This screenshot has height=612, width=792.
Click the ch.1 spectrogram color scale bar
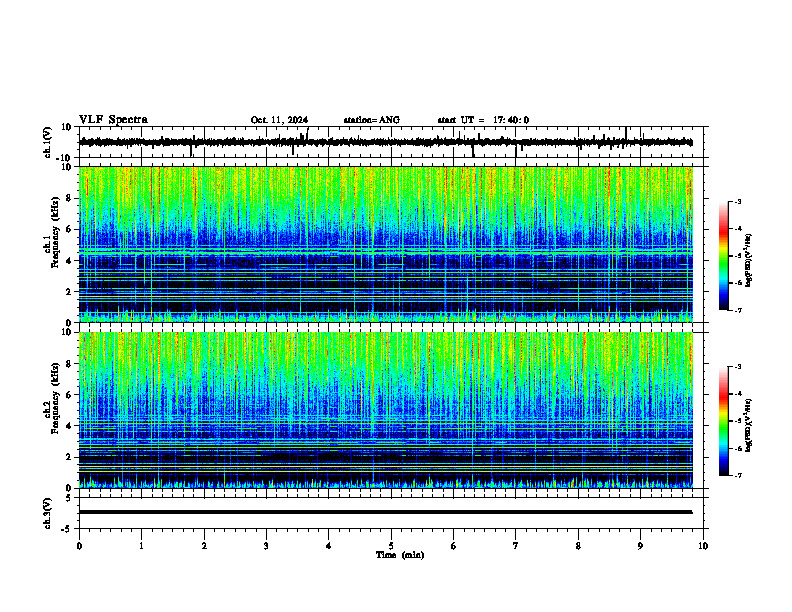[x=724, y=256]
